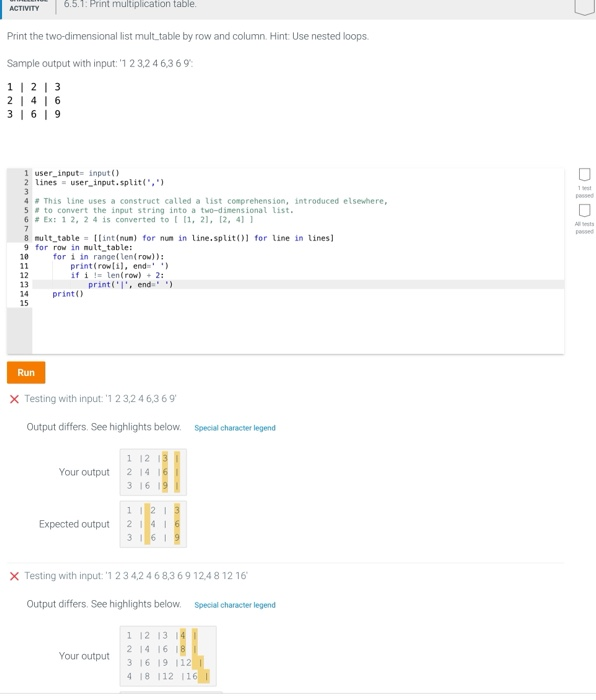Viewport: 596px width, 700px height.
Task: Click the sample output table text
Action: pos(34,100)
